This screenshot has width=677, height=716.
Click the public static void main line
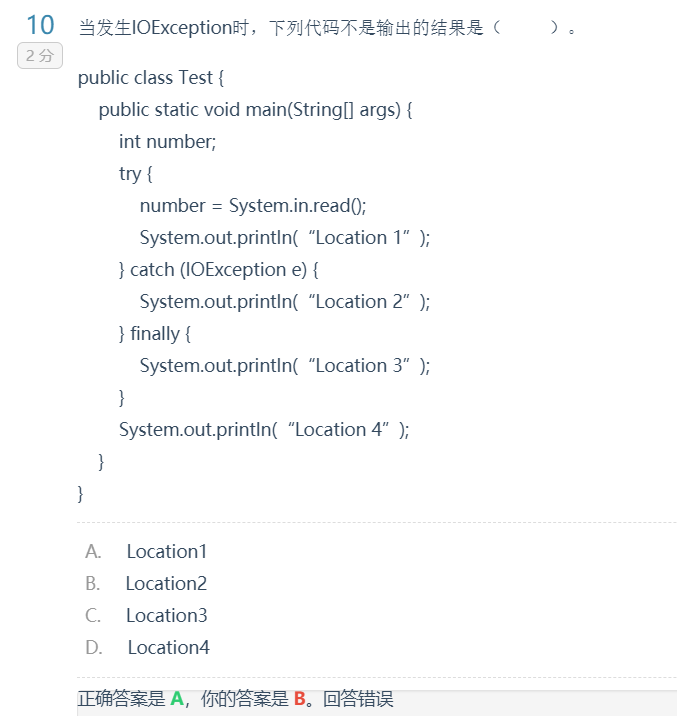[x=255, y=110]
